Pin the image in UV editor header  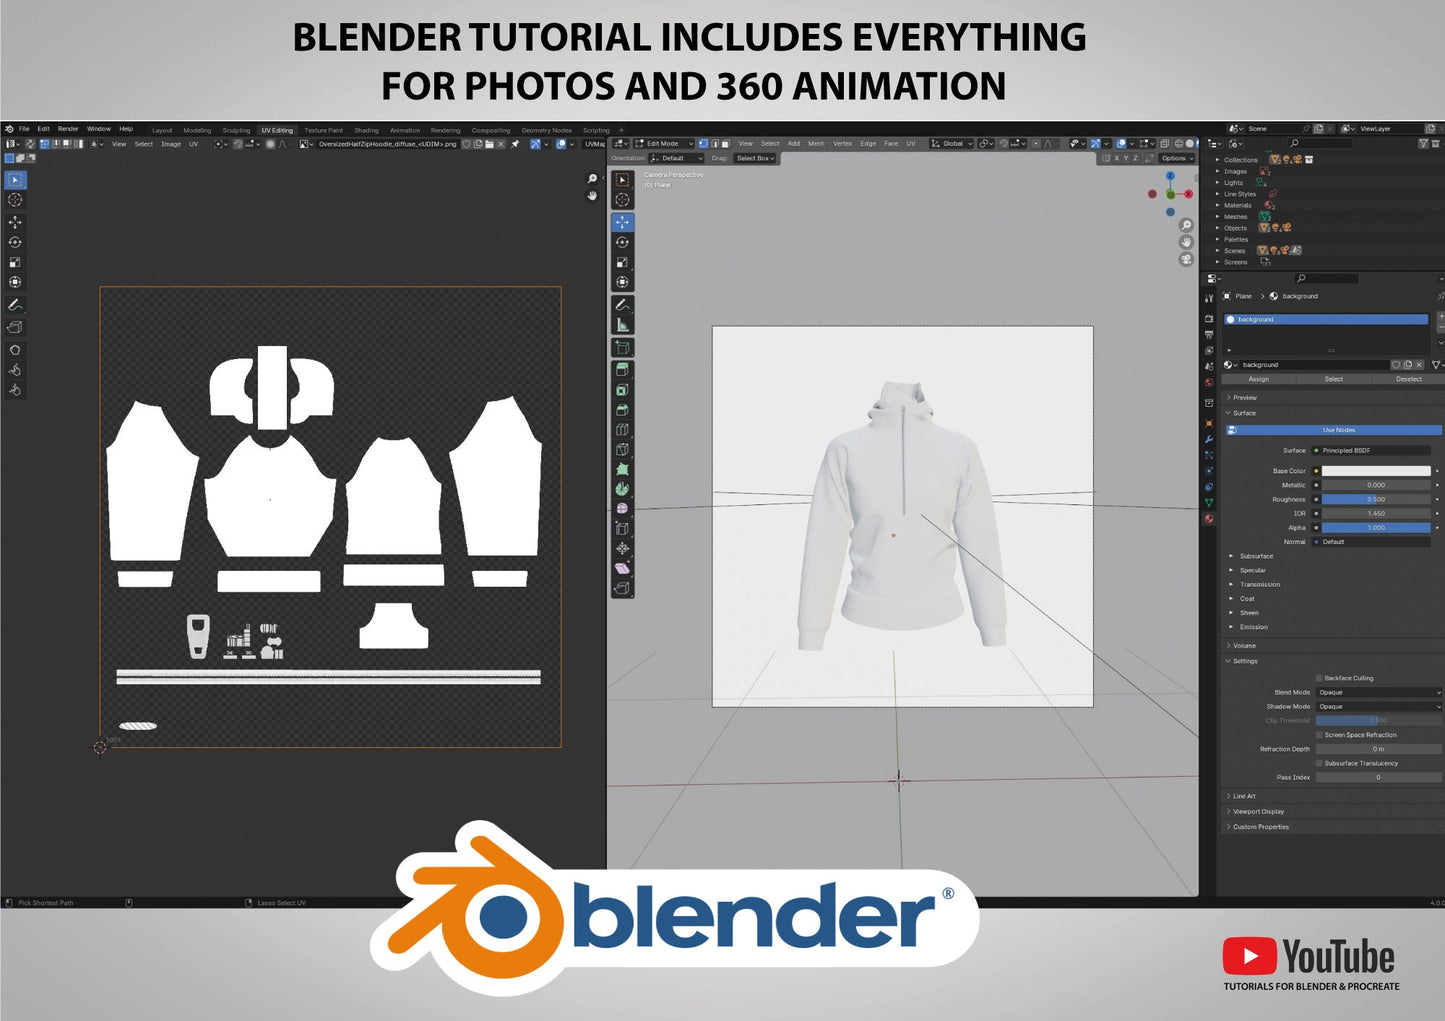click(x=516, y=144)
